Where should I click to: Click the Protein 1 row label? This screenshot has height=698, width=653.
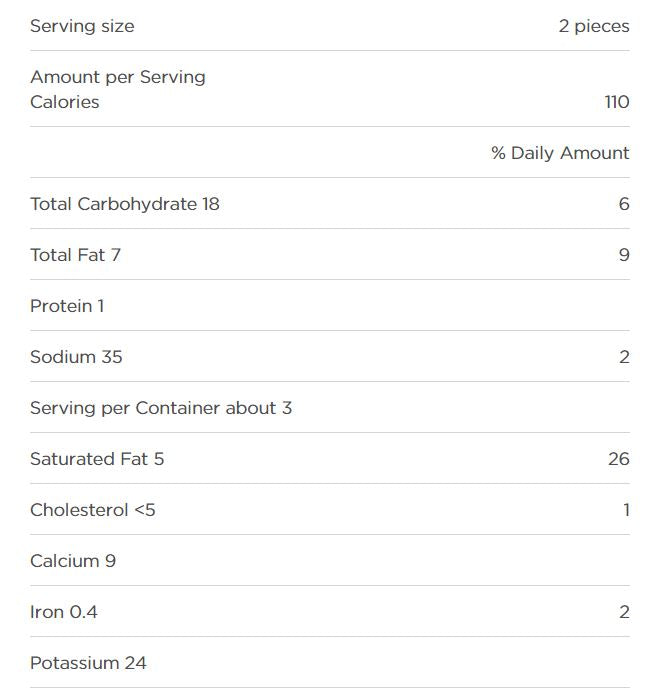pos(67,306)
